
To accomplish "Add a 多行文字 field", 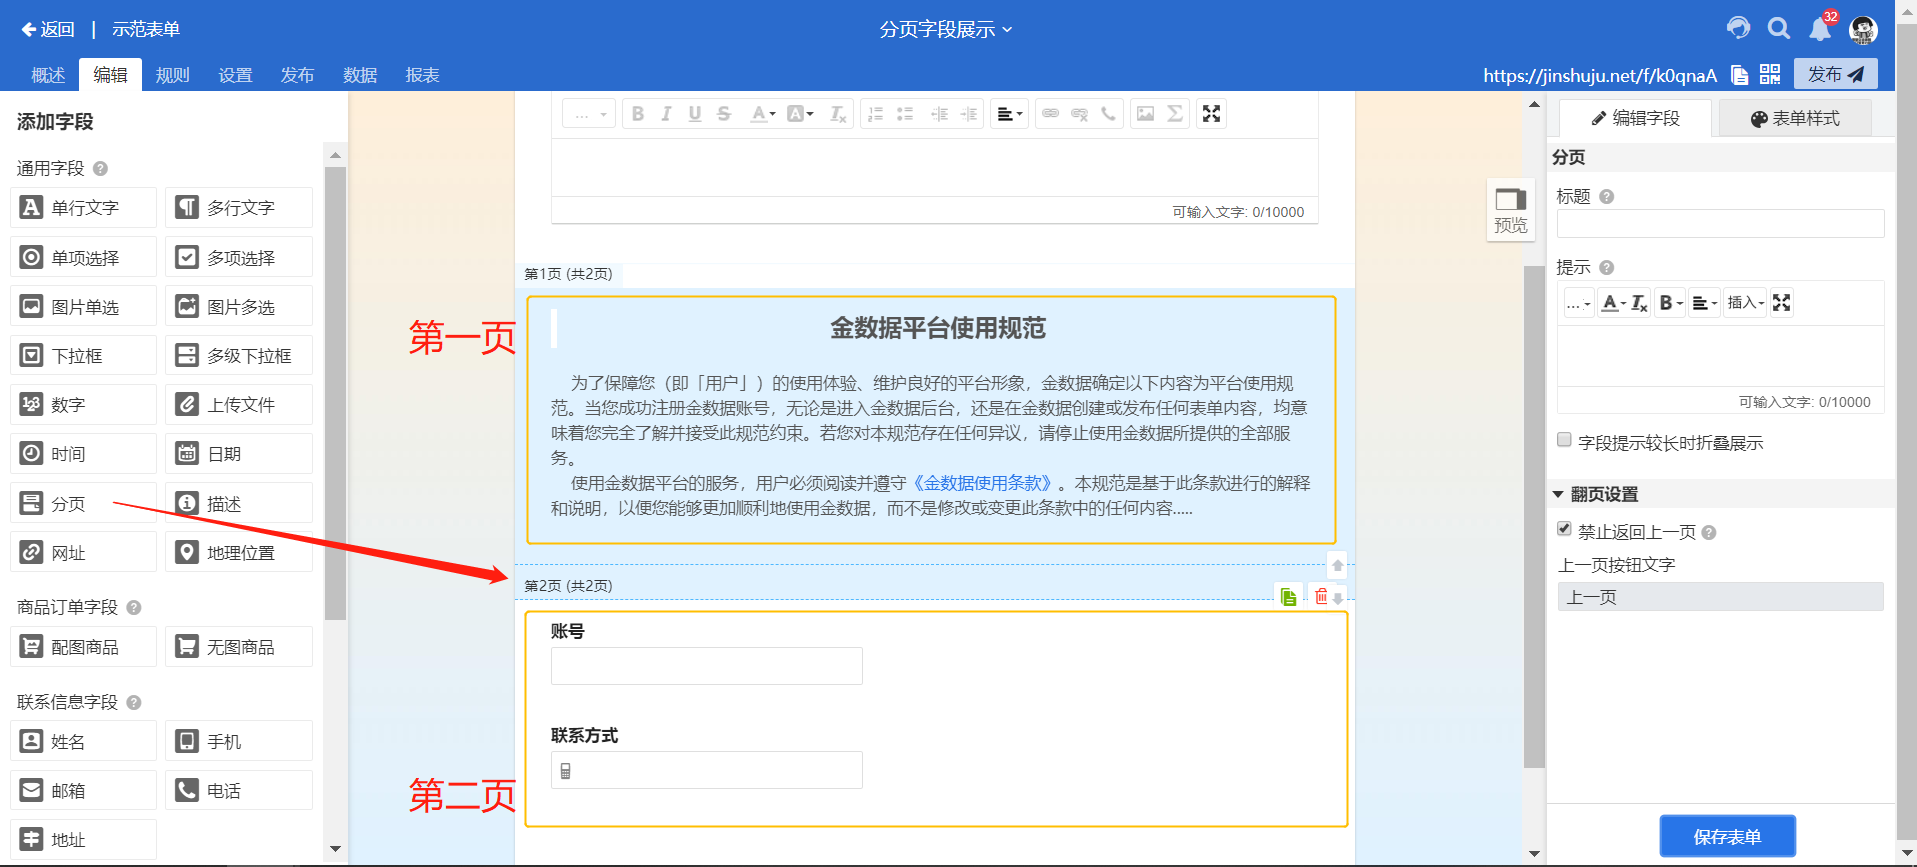I will click(239, 208).
